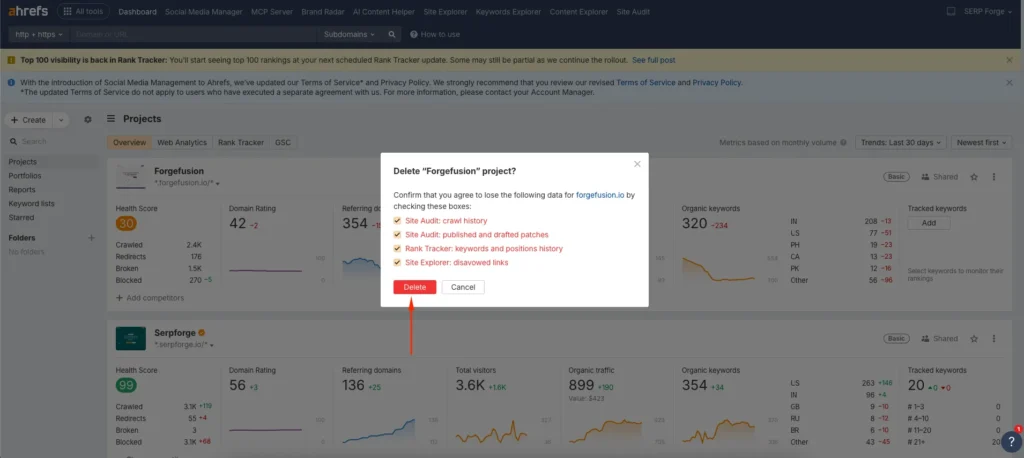Toggle the sidebar hamburger icon next to Projects
Image resolution: width=1024 pixels, height=458 pixels.
click(x=111, y=119)
